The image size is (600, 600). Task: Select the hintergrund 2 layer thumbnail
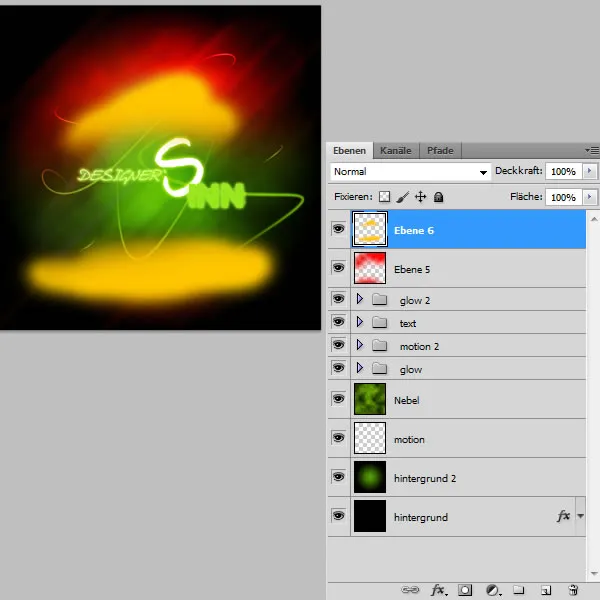(369, 477)
